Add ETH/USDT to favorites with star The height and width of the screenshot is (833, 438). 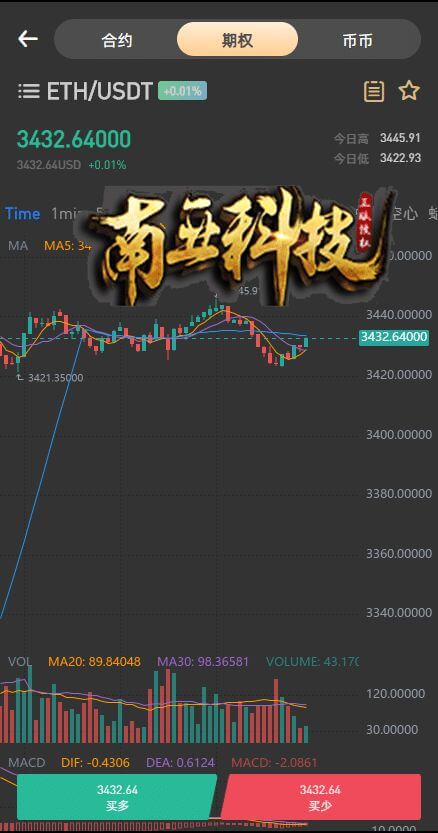click(409, 91)
